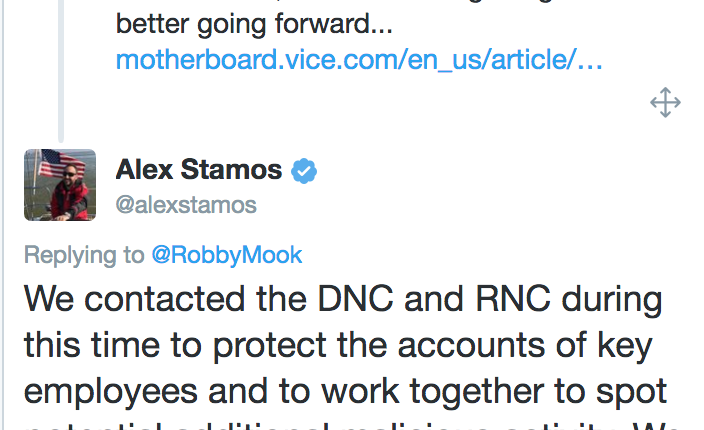Open the motherboard.vice.com article link
704x430 pixels.
pyautogui.click(x=359, y=59)
